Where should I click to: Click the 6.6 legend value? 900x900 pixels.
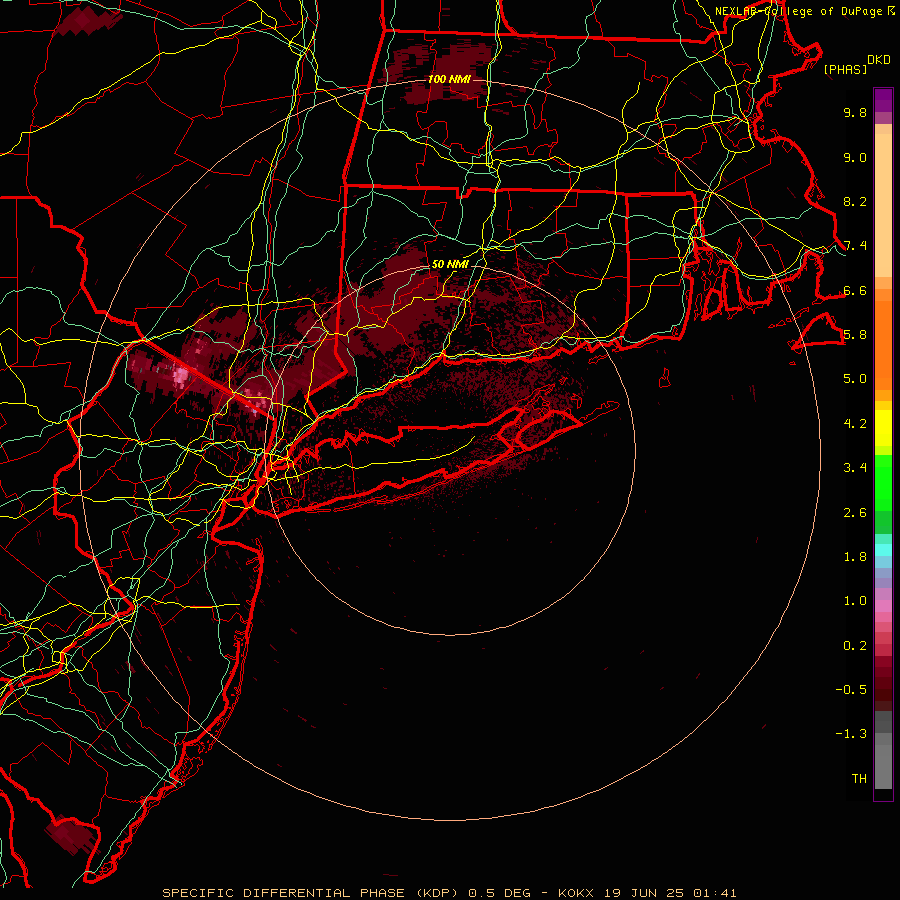click(855, 290)
